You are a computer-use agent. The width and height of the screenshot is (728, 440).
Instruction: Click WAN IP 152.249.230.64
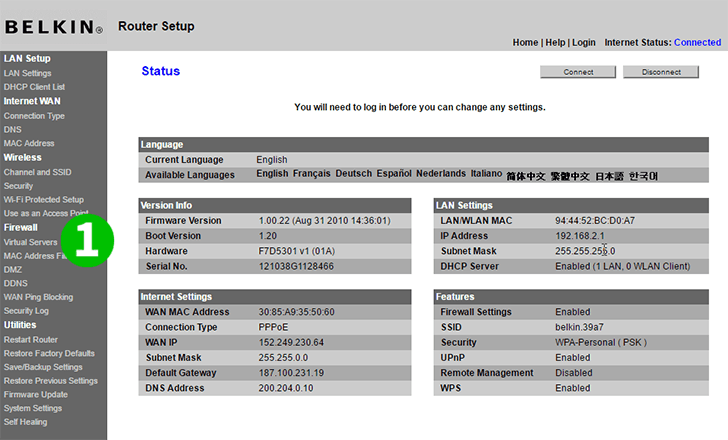291,343
